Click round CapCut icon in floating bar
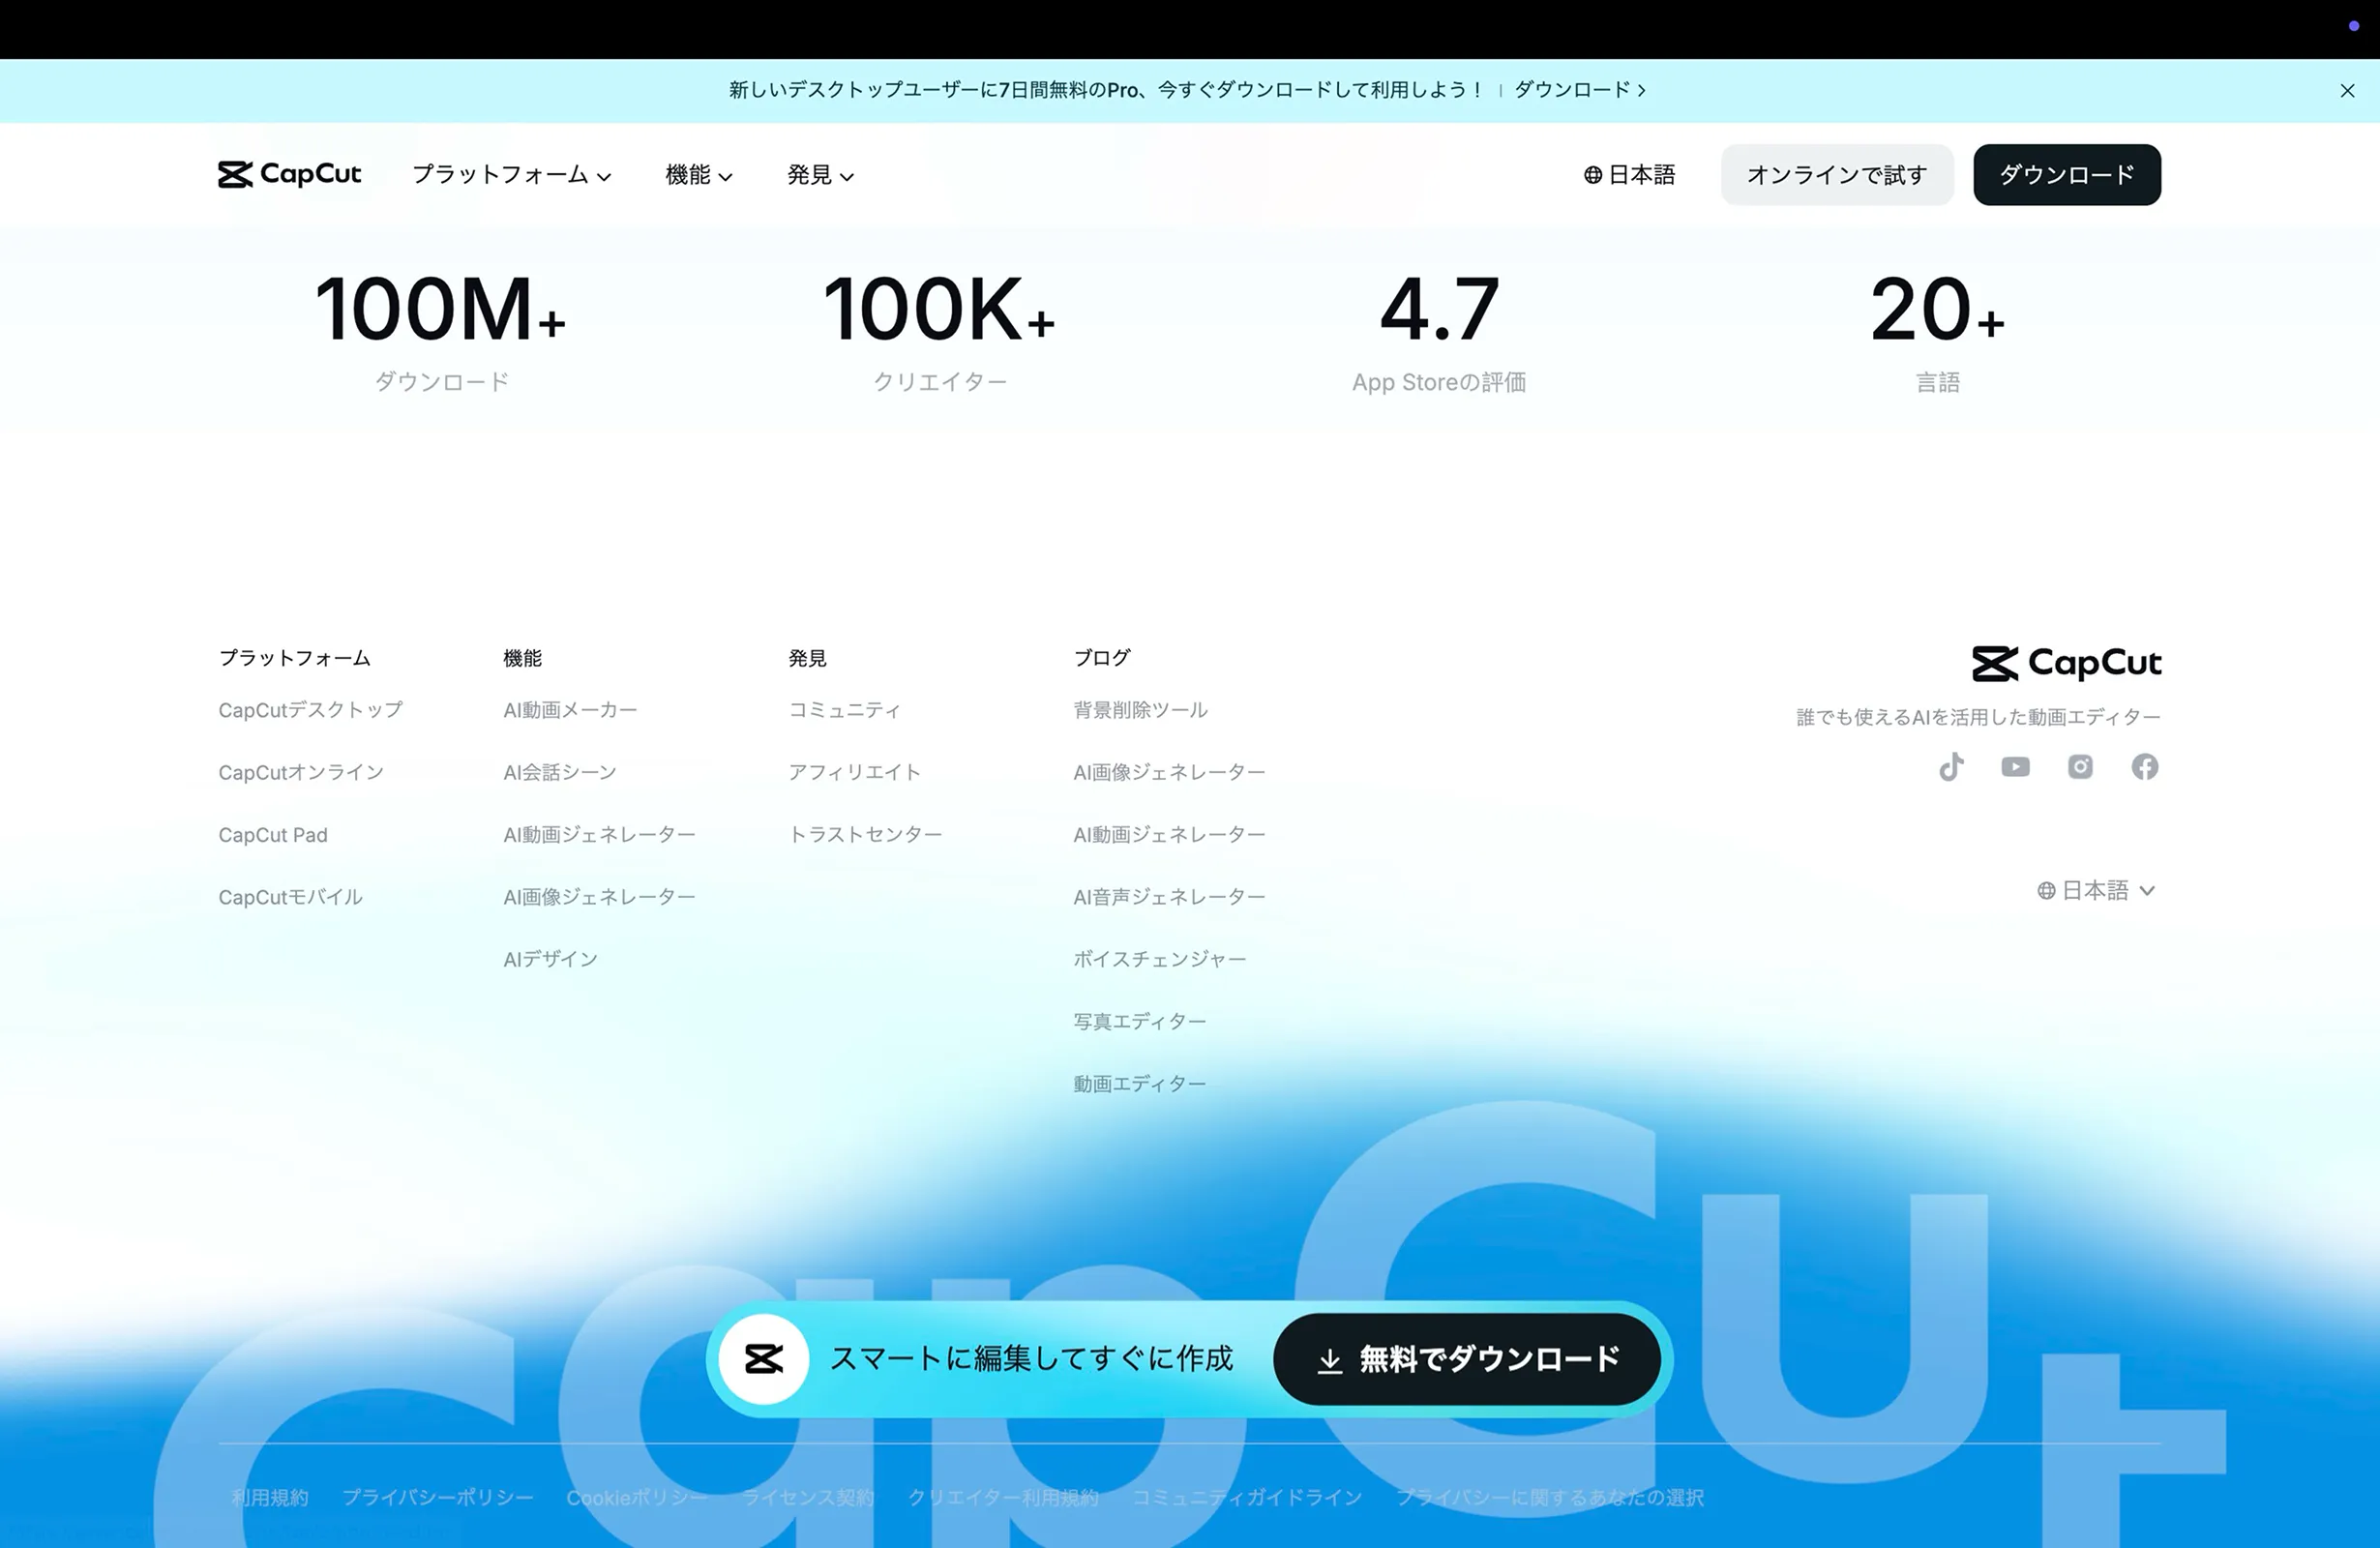The image size is (2380, 1548). click(764, 1359)
